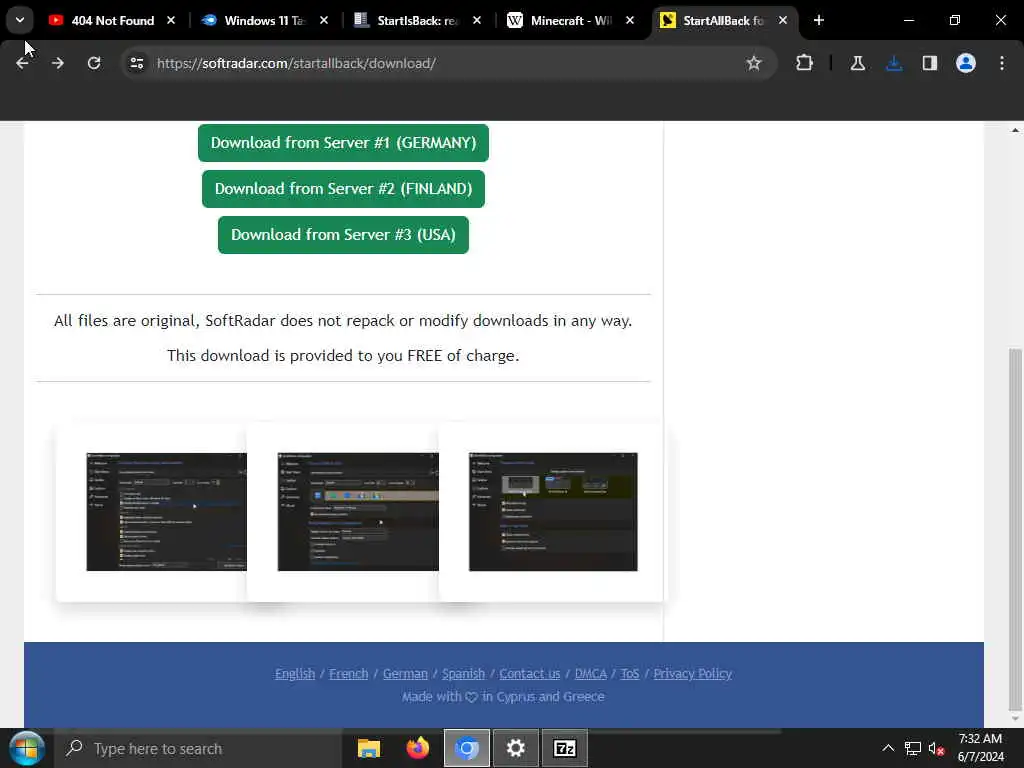
Task: Switch site language to English
Action: [295, 673]
